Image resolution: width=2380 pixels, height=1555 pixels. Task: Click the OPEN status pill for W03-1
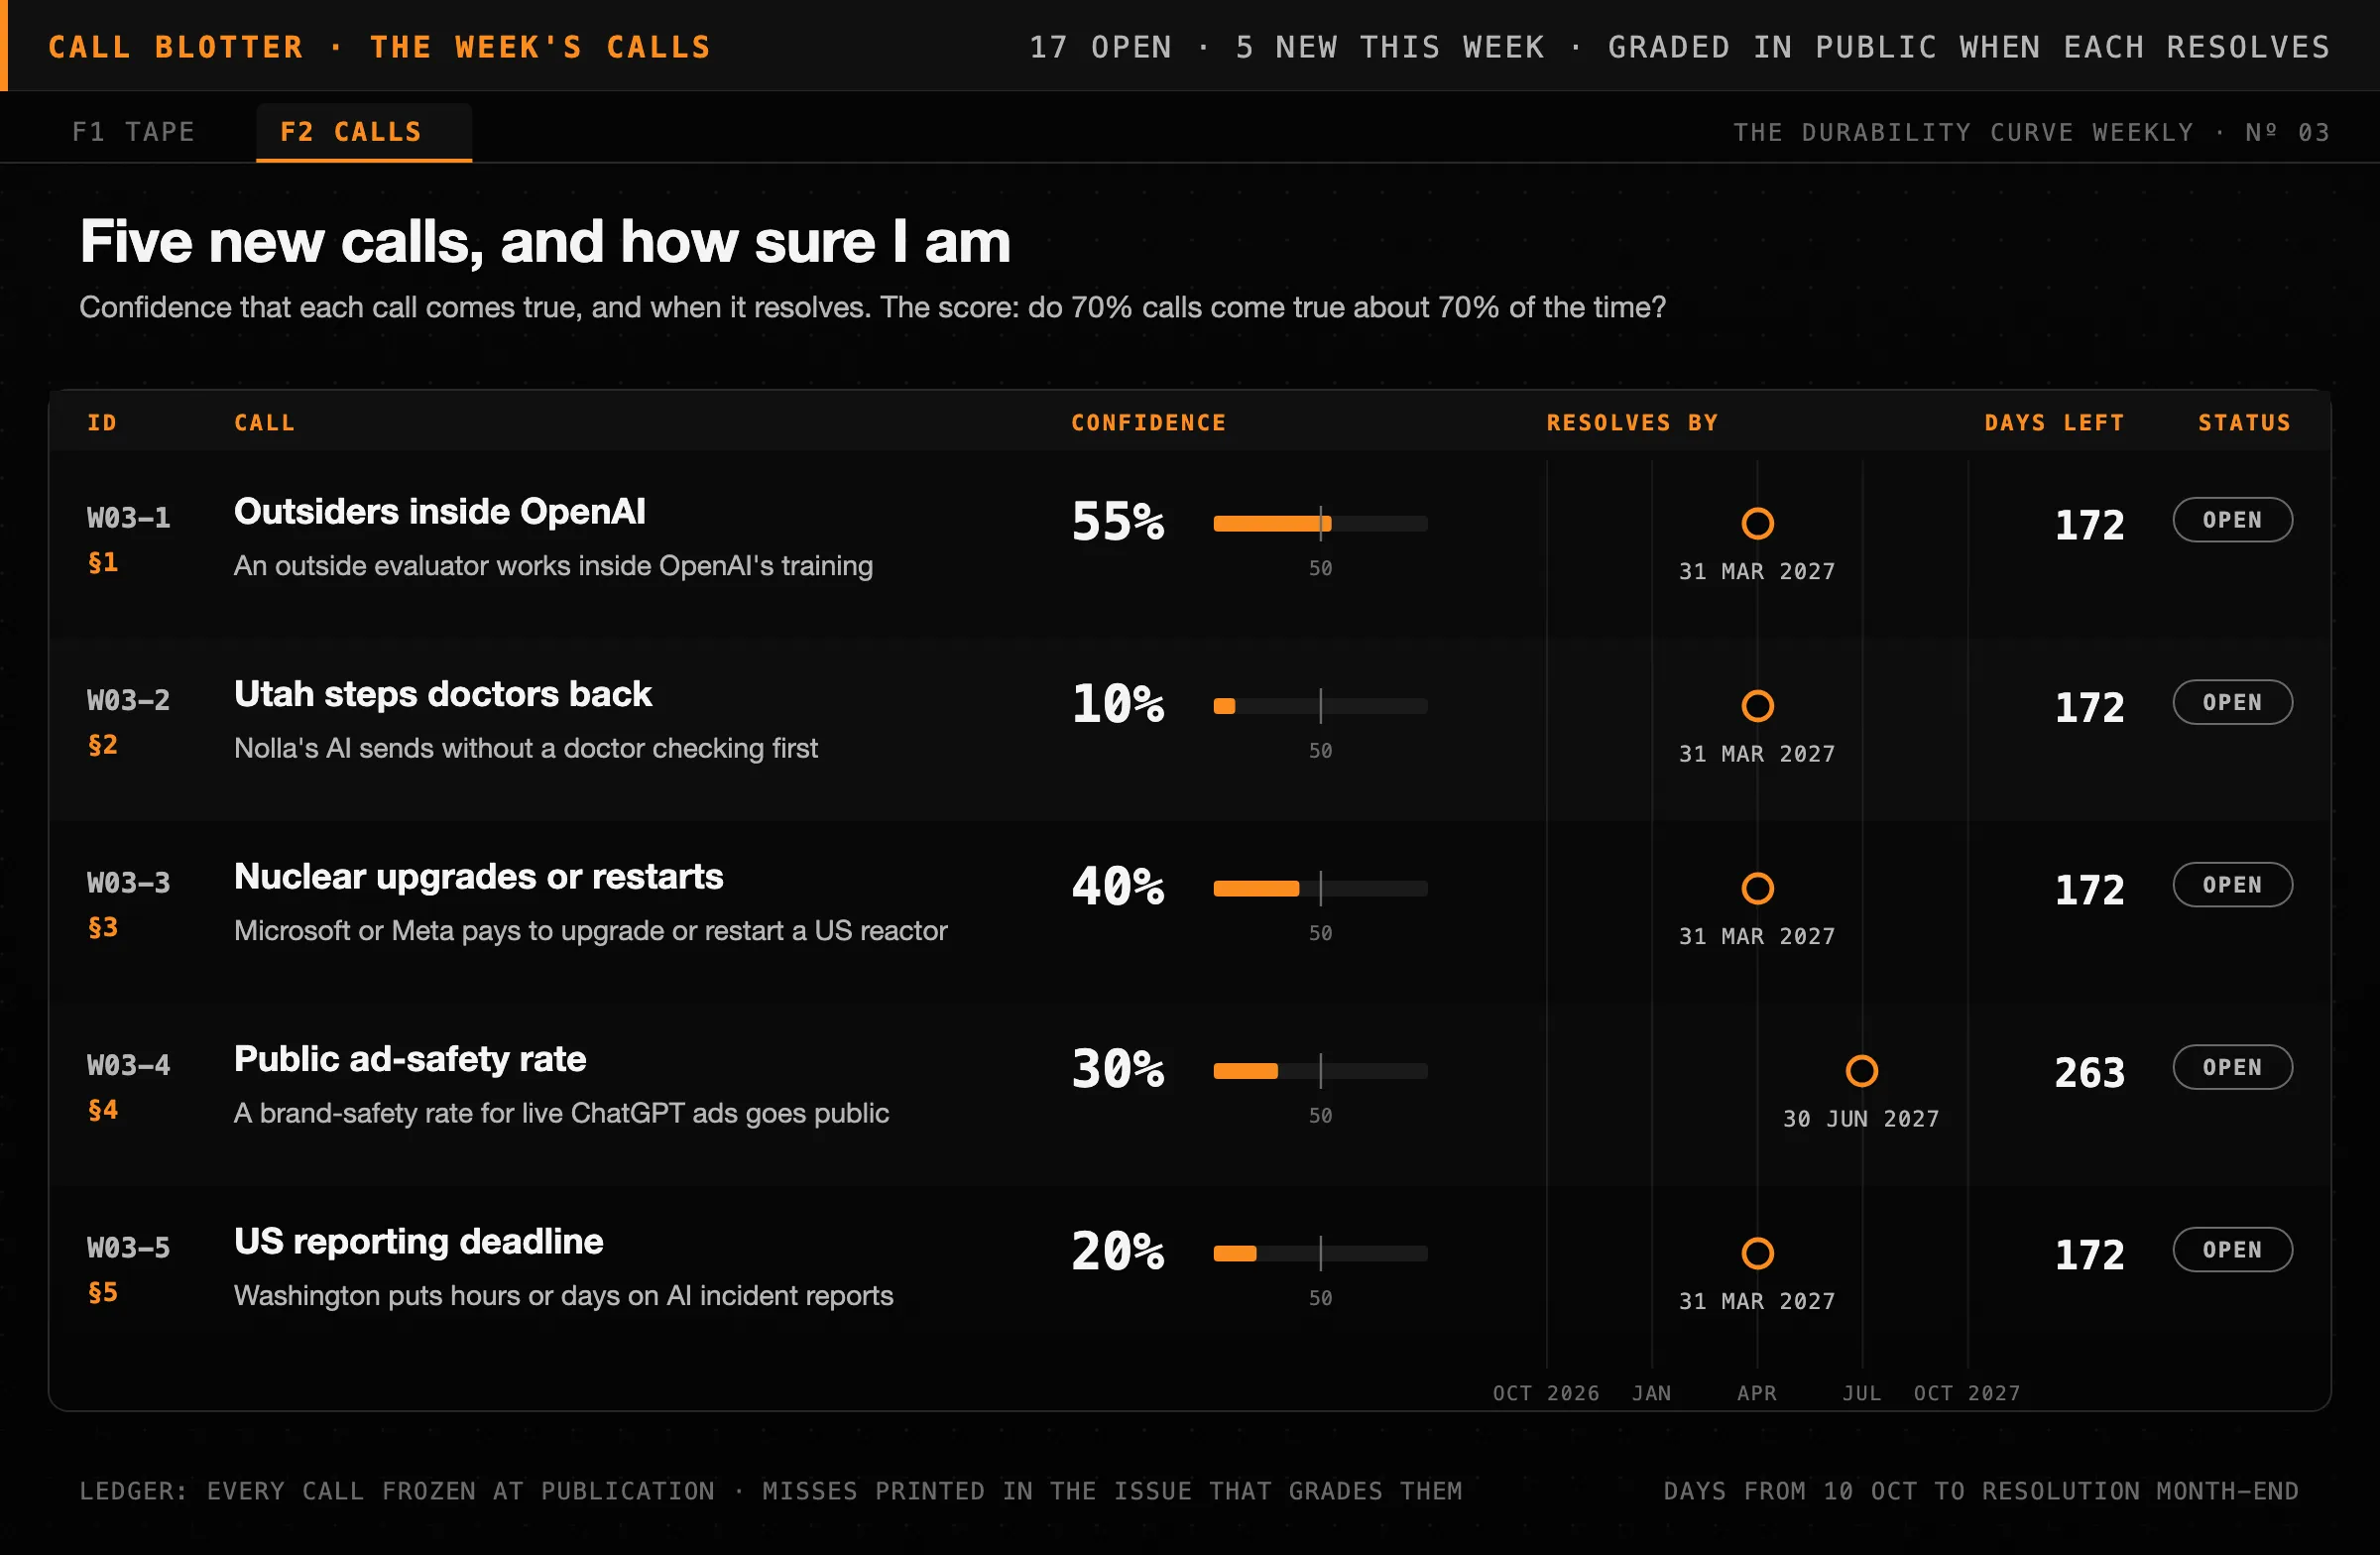point(2232,520)
